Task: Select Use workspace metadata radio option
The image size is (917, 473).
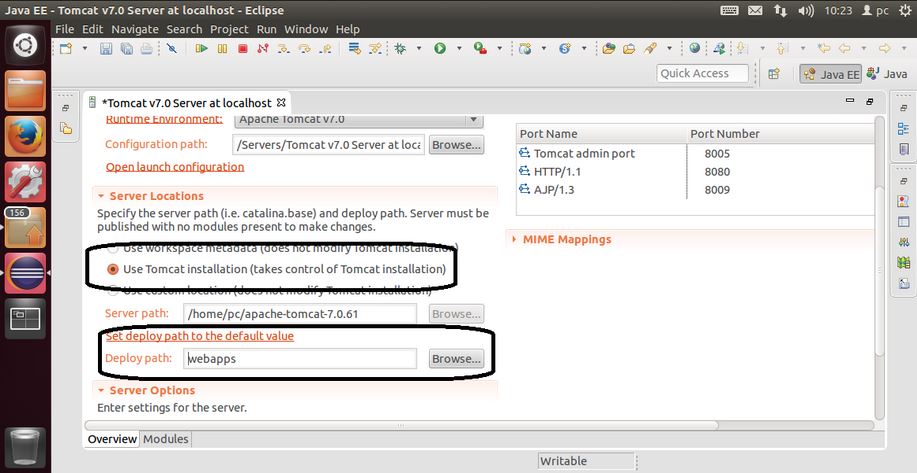Action: pos(113,247)
